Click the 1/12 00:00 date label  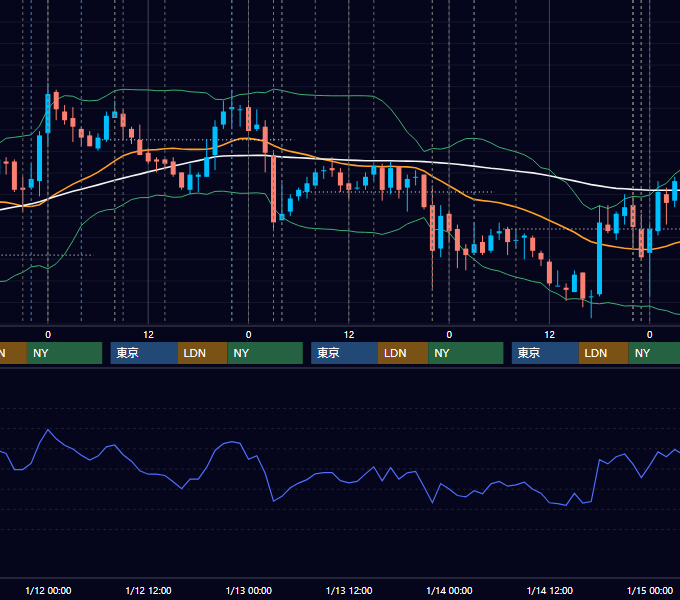coord(48,590)
